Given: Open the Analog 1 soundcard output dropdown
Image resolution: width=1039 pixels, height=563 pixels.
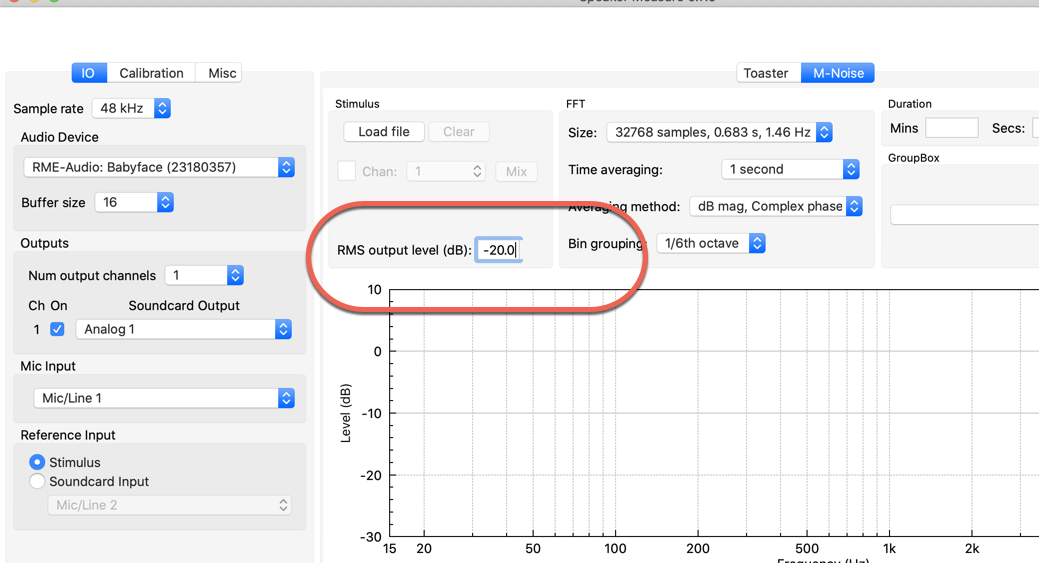Looking at the screenshot, I should coord(184,329).
